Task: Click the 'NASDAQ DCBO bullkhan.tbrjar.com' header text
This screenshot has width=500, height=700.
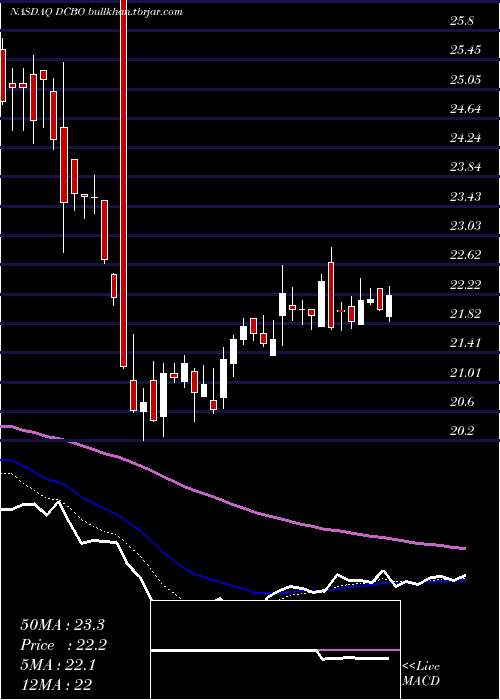Action: point(96,12)
